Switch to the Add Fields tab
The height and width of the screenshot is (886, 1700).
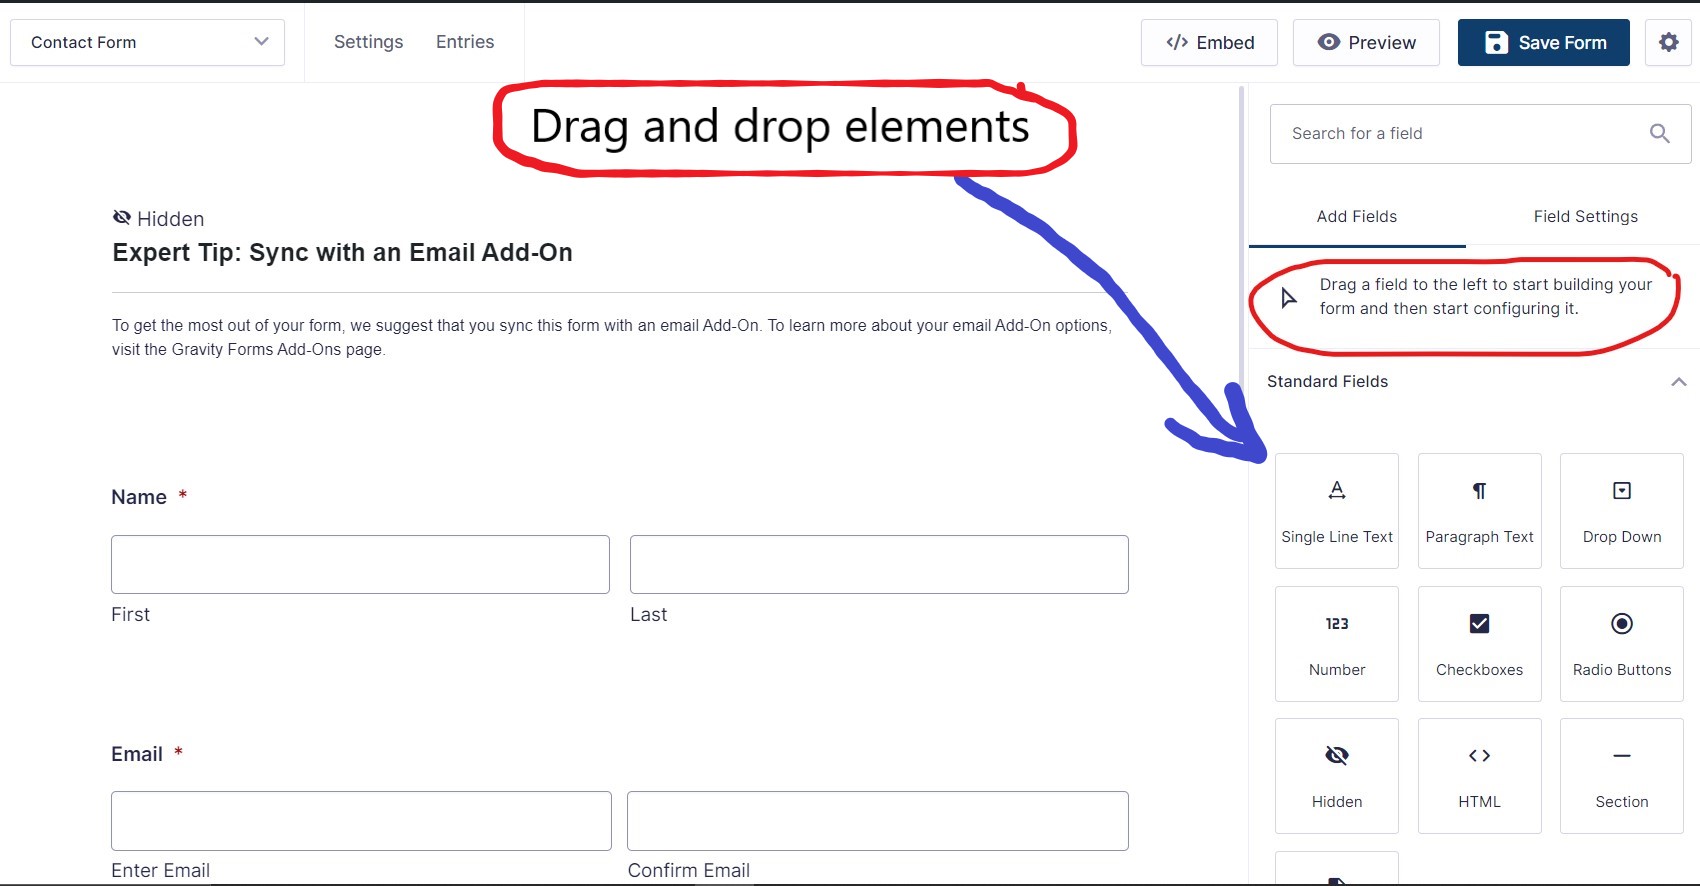(x=1357, y=217)
